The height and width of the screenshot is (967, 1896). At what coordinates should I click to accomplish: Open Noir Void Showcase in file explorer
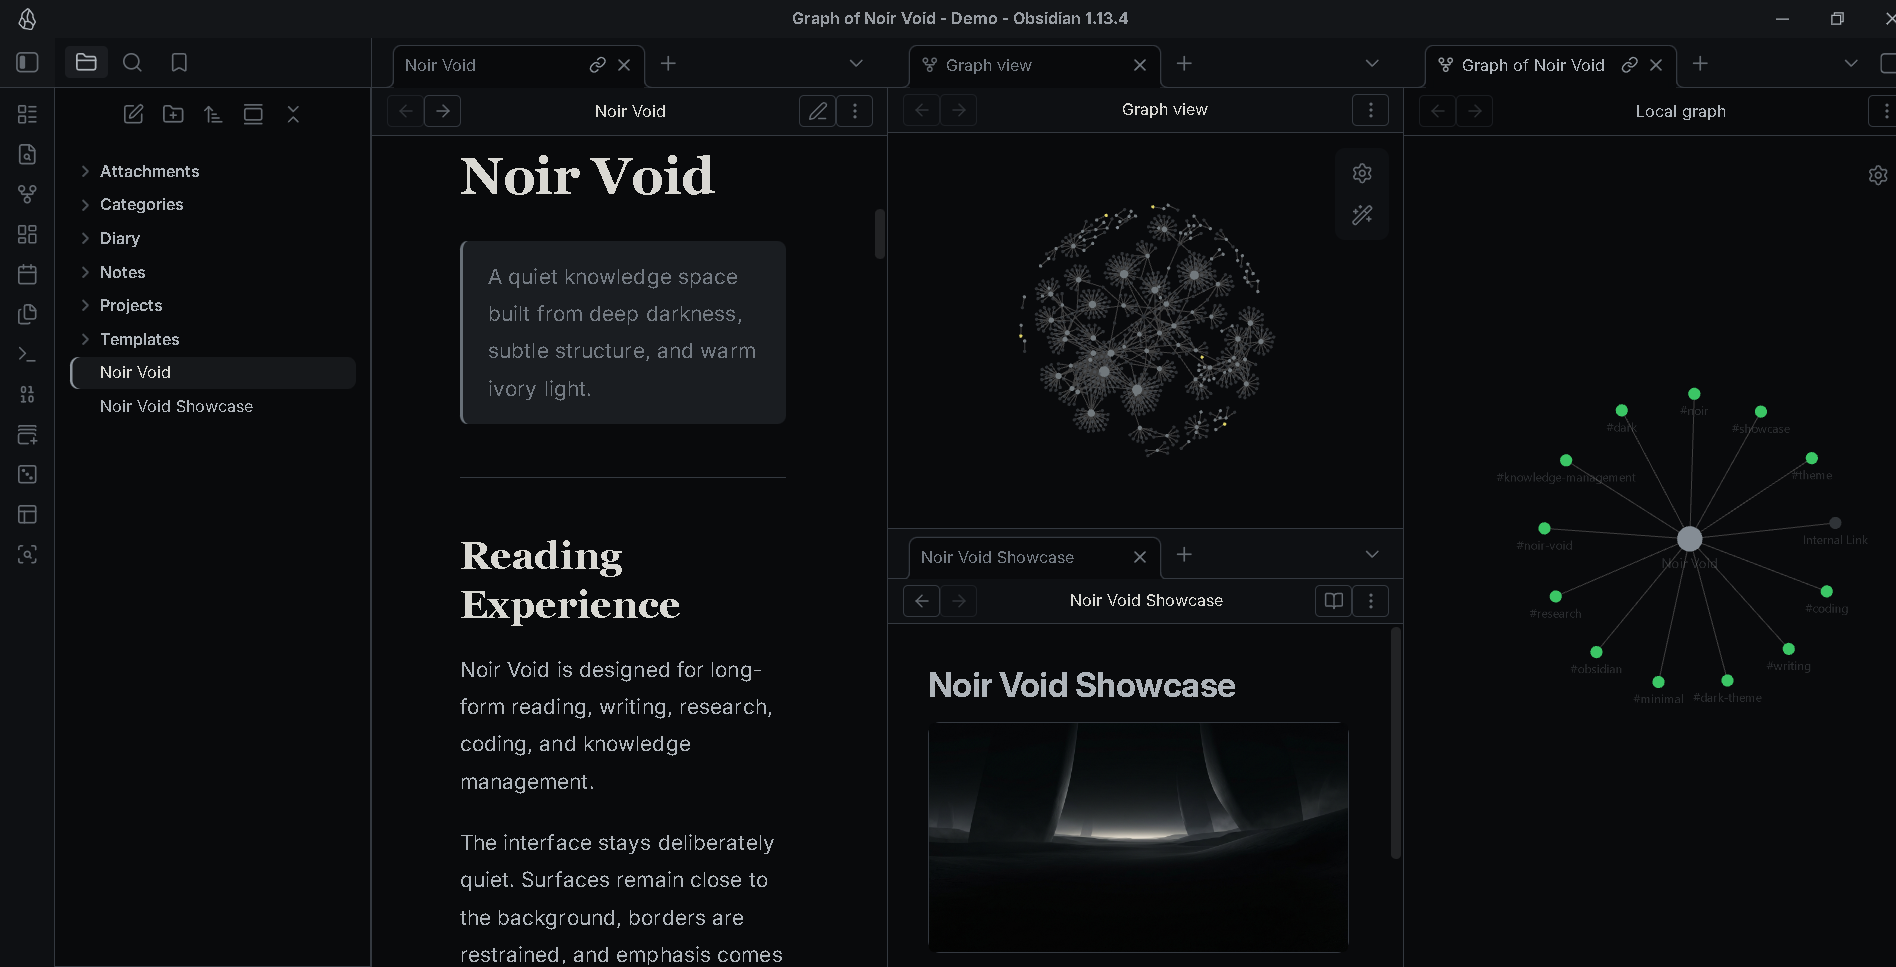click(213, 406)
